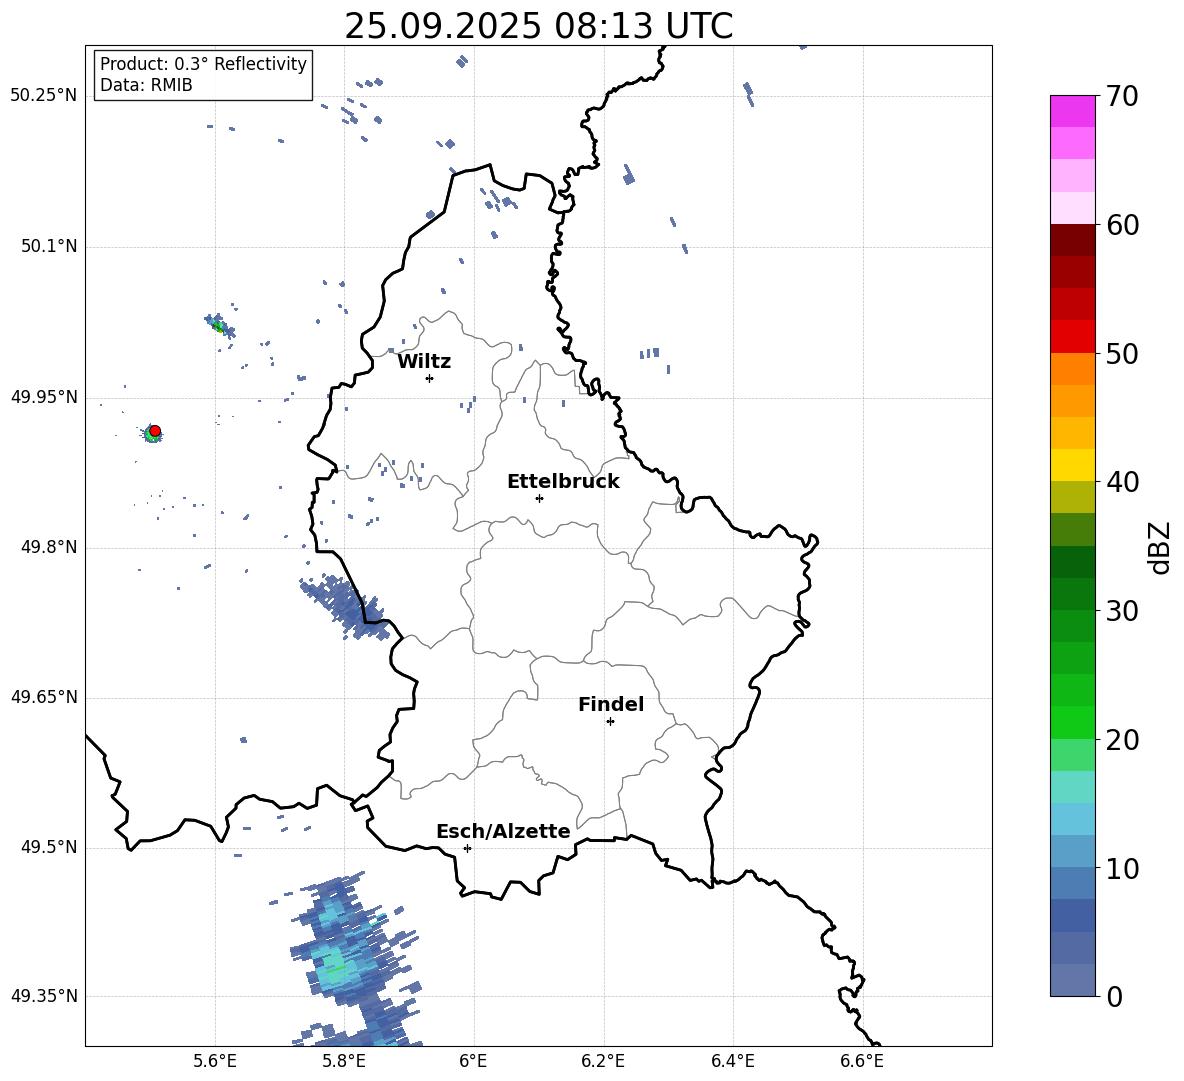The image size is (1184, 1081).
Task: Click the 49.5°N latitude label
Action: click(48, 848)
